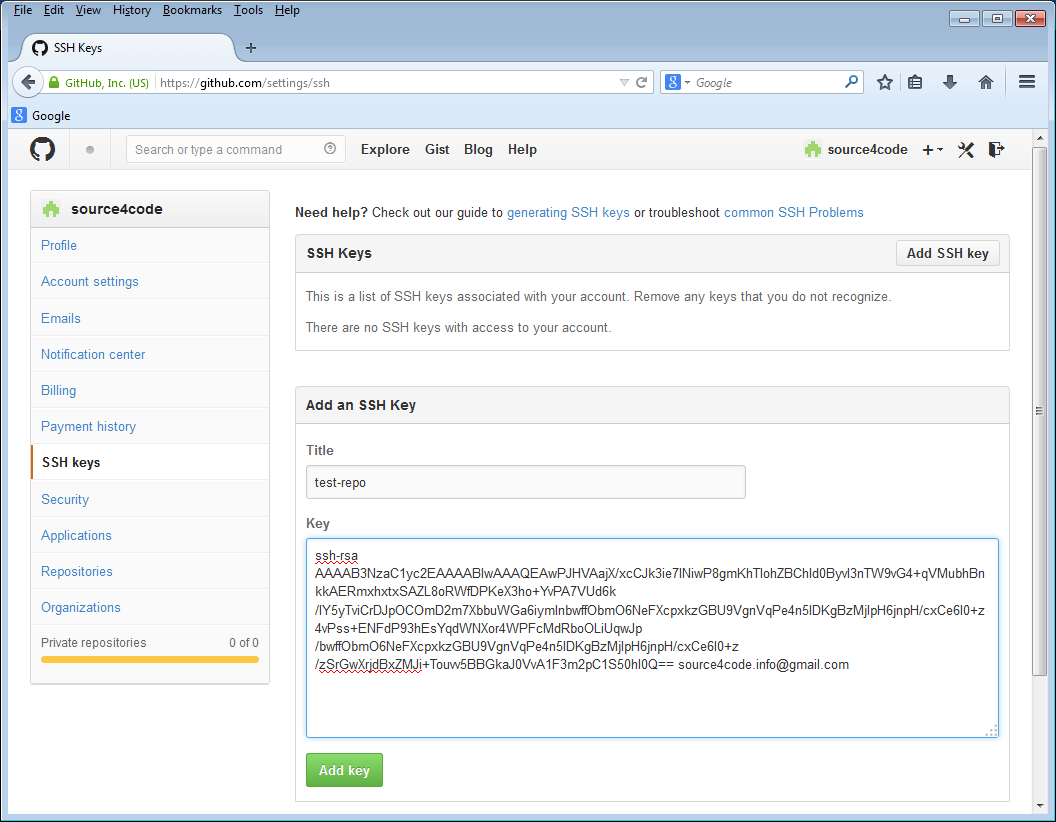This screenshot has width=1056, height=822.
Task: Open the View menu
Action: pyautogui.click(x=88, y=10)
